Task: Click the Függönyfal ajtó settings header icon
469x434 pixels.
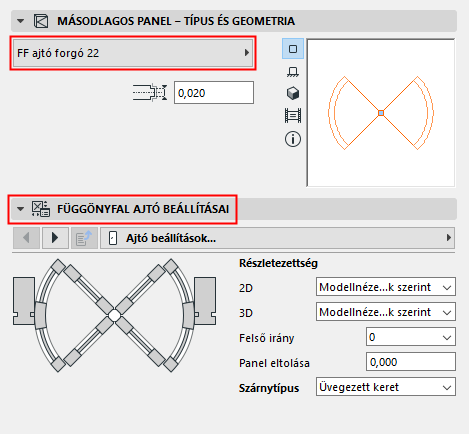Action: click(x=41, y=209)
